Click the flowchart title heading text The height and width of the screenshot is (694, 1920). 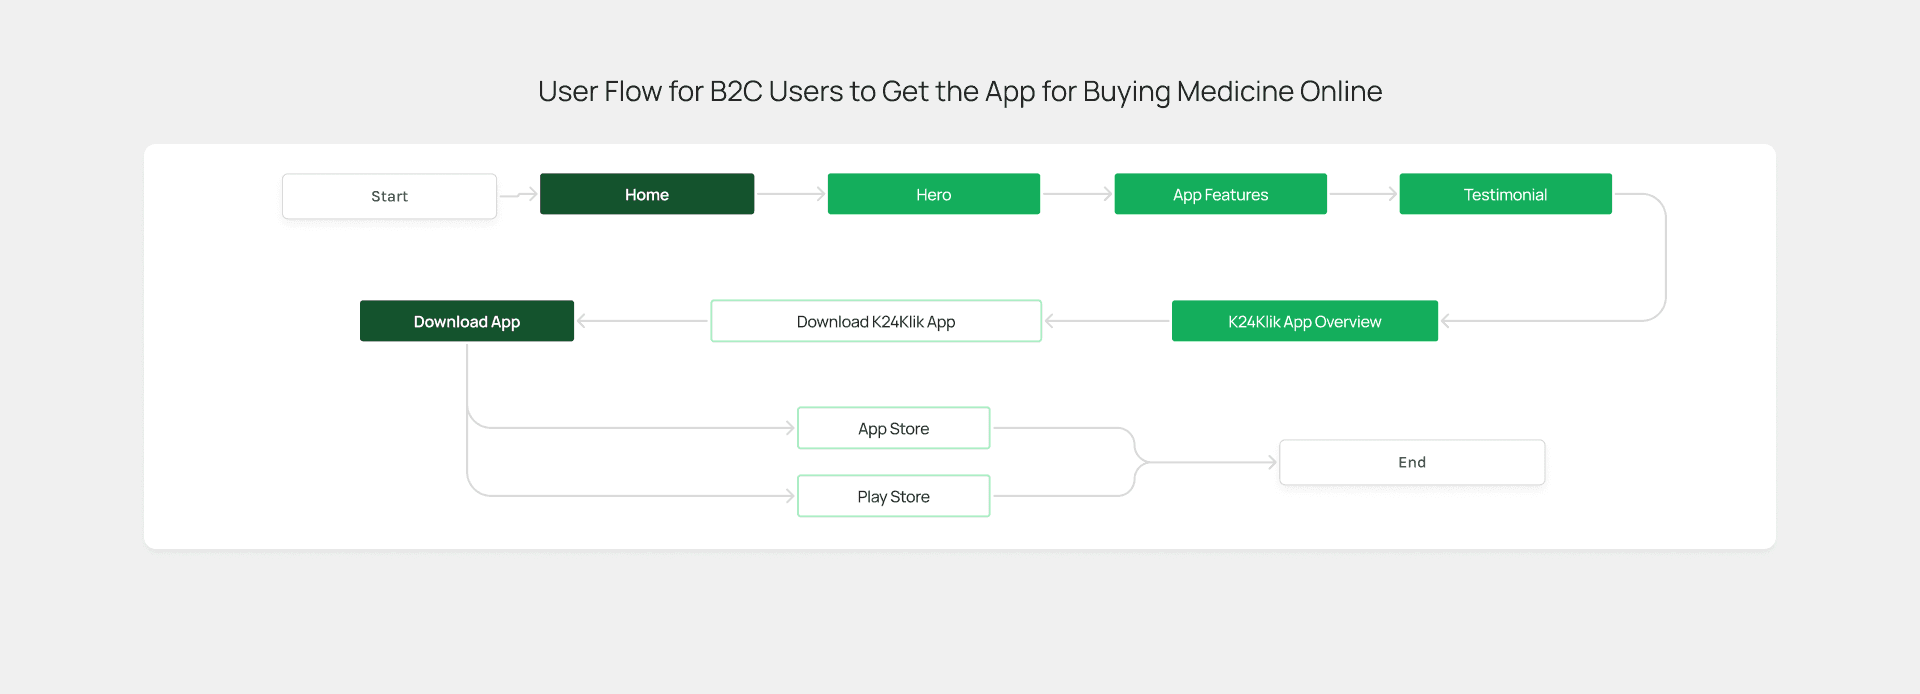pos(959,91)
